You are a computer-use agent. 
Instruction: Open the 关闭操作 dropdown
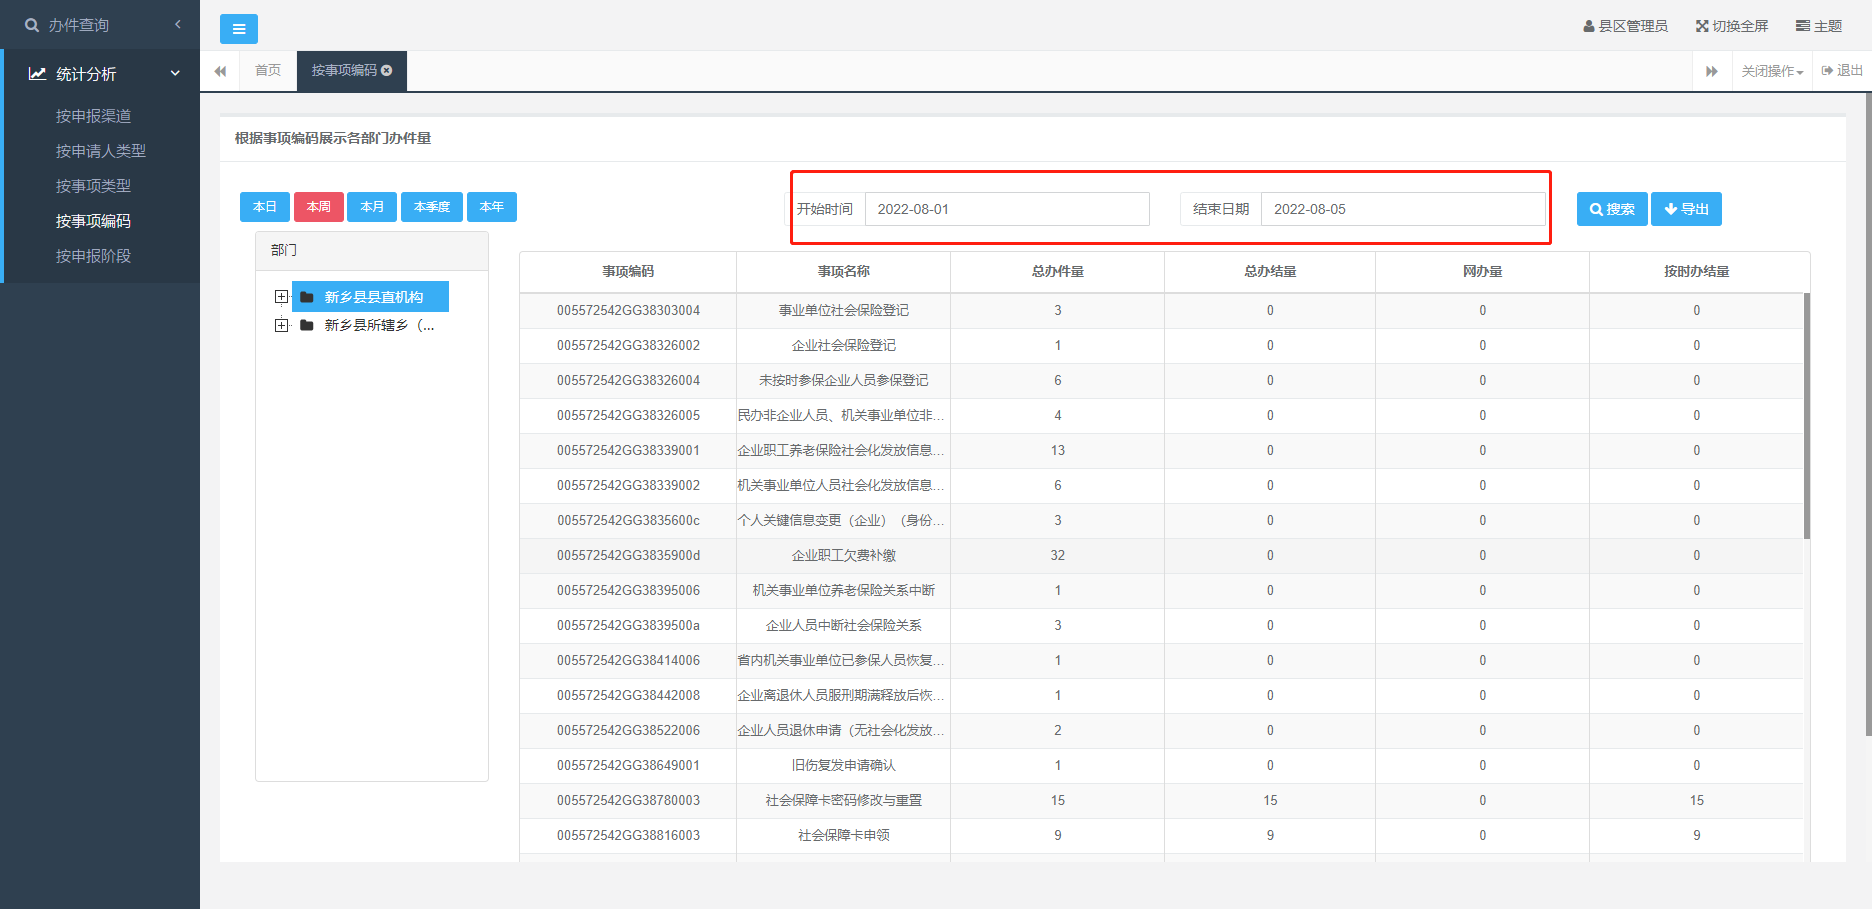click(x=1772, y=71)
